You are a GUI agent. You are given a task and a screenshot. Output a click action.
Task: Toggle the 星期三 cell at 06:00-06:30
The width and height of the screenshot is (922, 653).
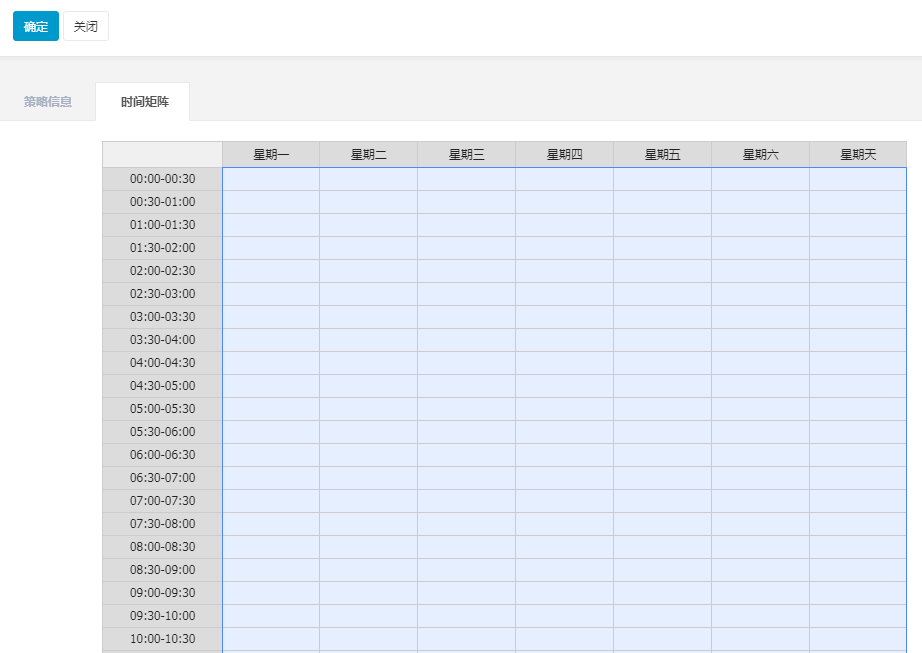click(467, 454)
